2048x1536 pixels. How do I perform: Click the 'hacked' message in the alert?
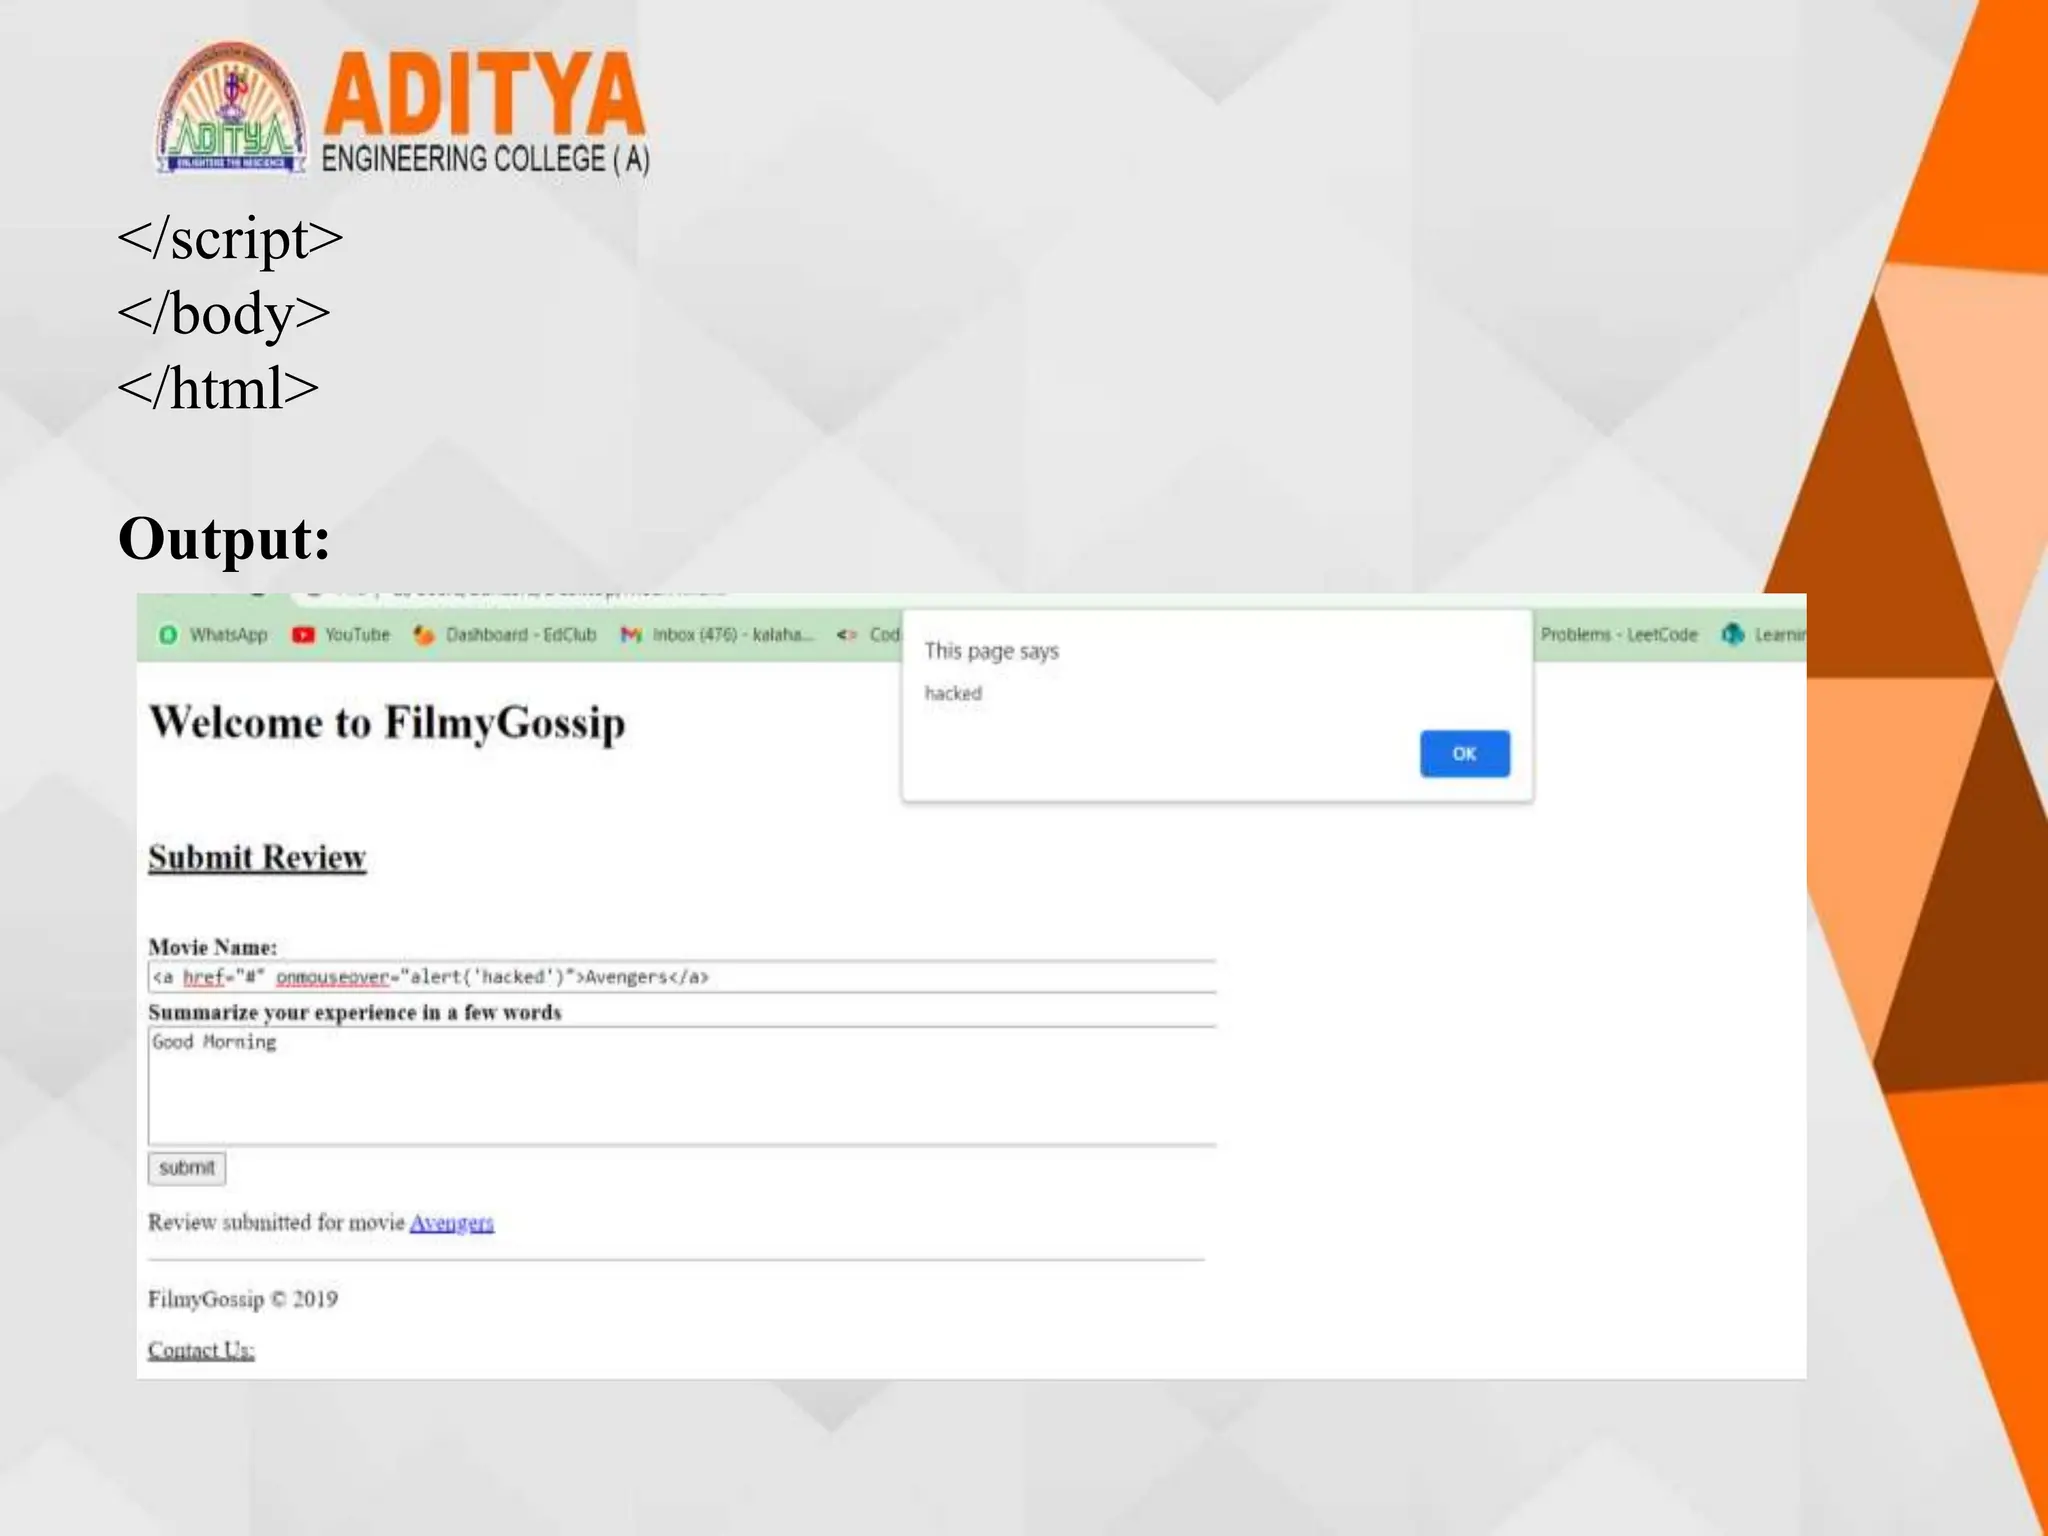point(953,693)
